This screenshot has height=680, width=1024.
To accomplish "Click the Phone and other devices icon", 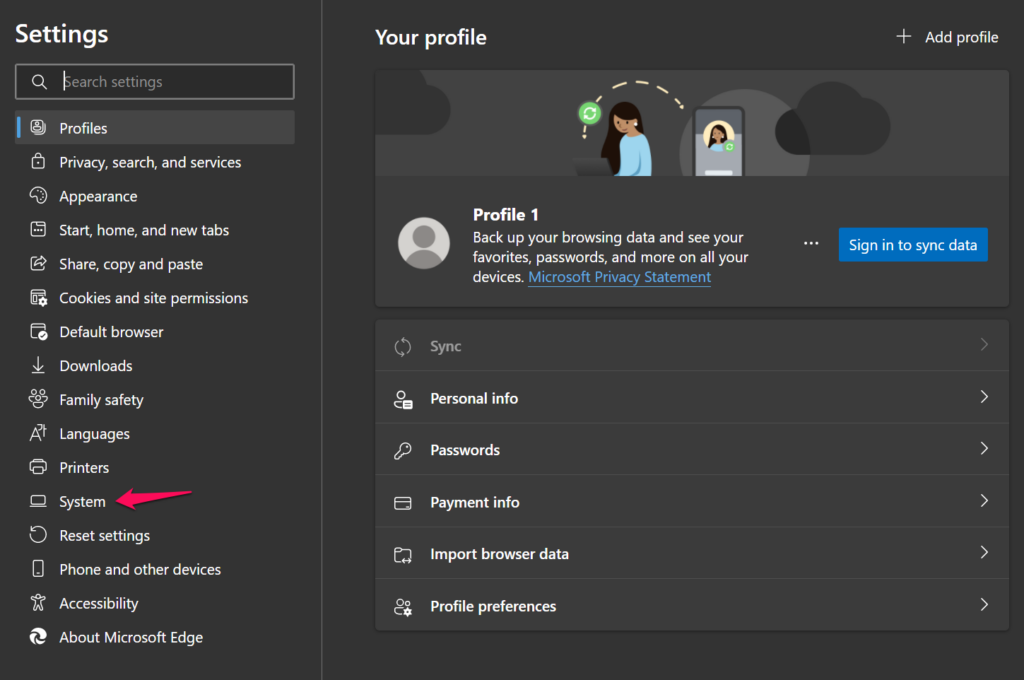I will (39, 569).
